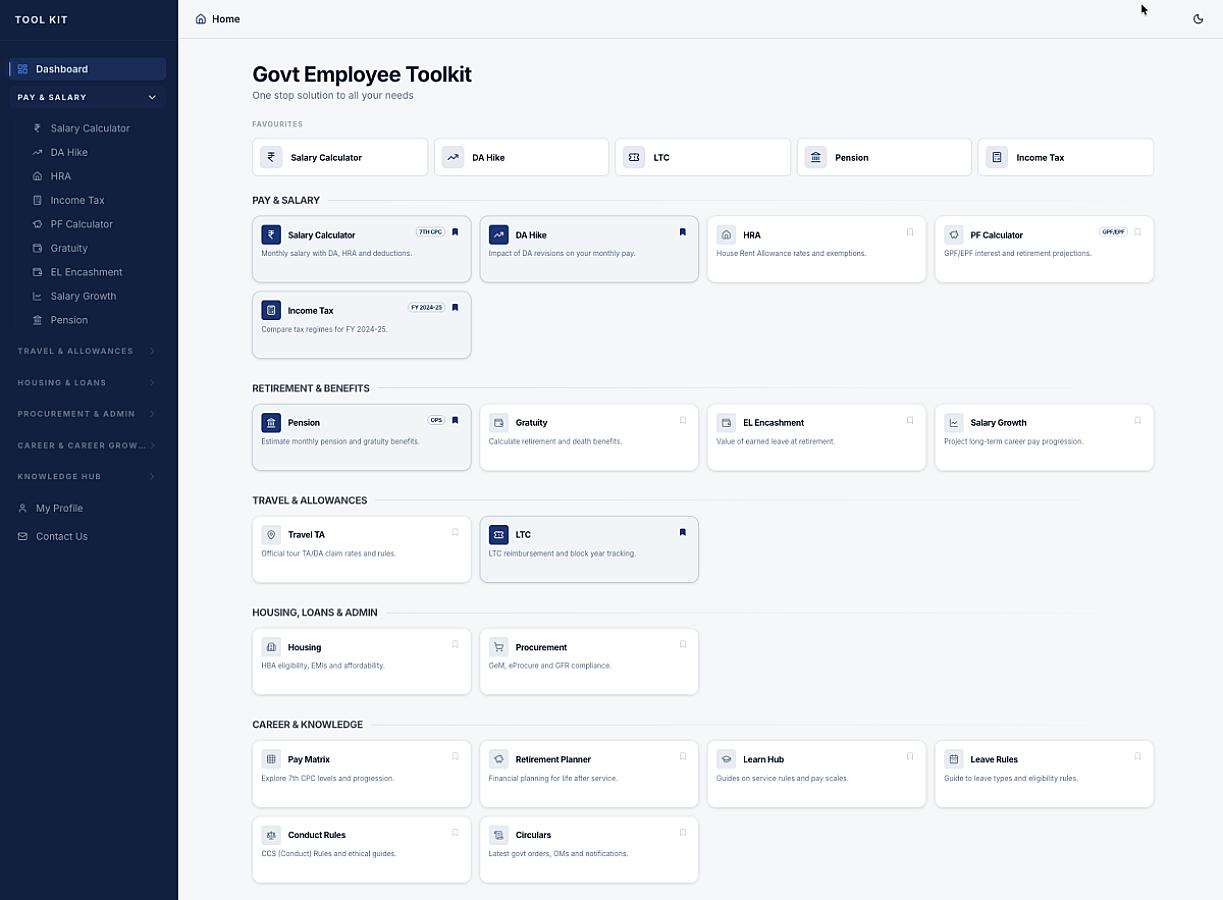The height and width of the screenshot is (900, 1223).
Task: Click house icon on HRA card
Action: [726, 235]
